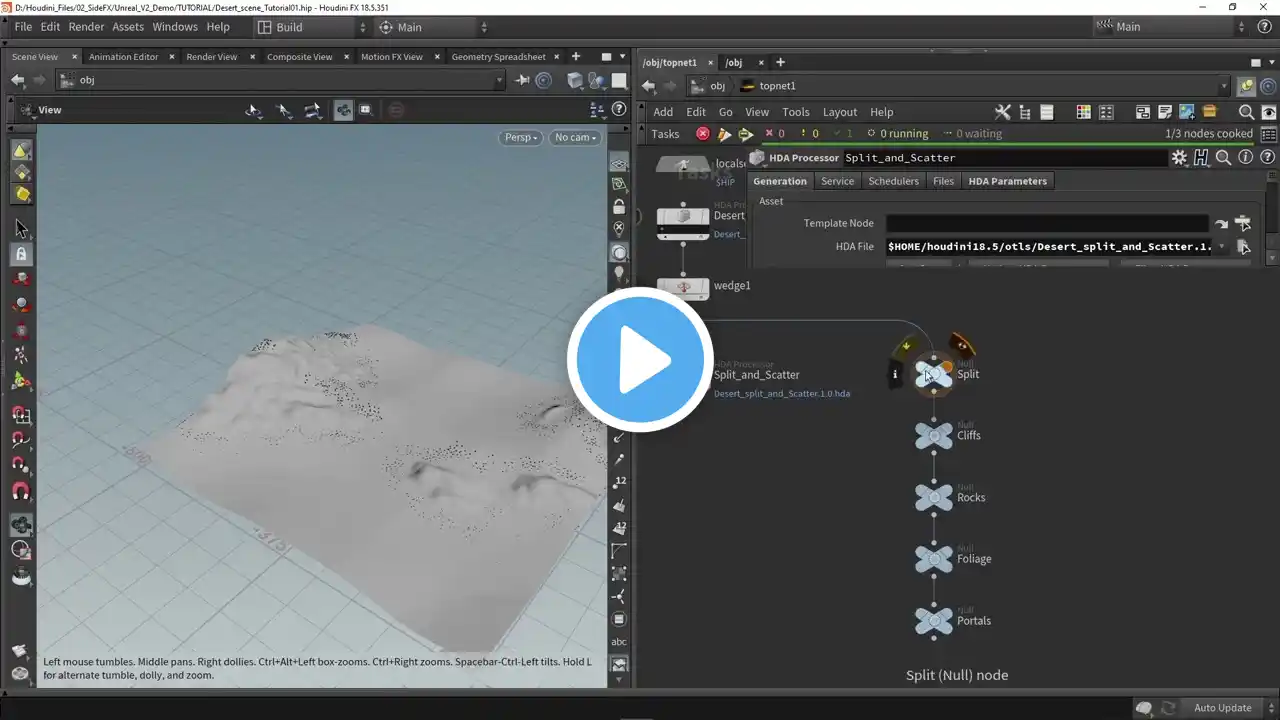This screenshot has width=1280, height=720.
Task: Expand the Build desktop dropdown
Action: point(311,27)
